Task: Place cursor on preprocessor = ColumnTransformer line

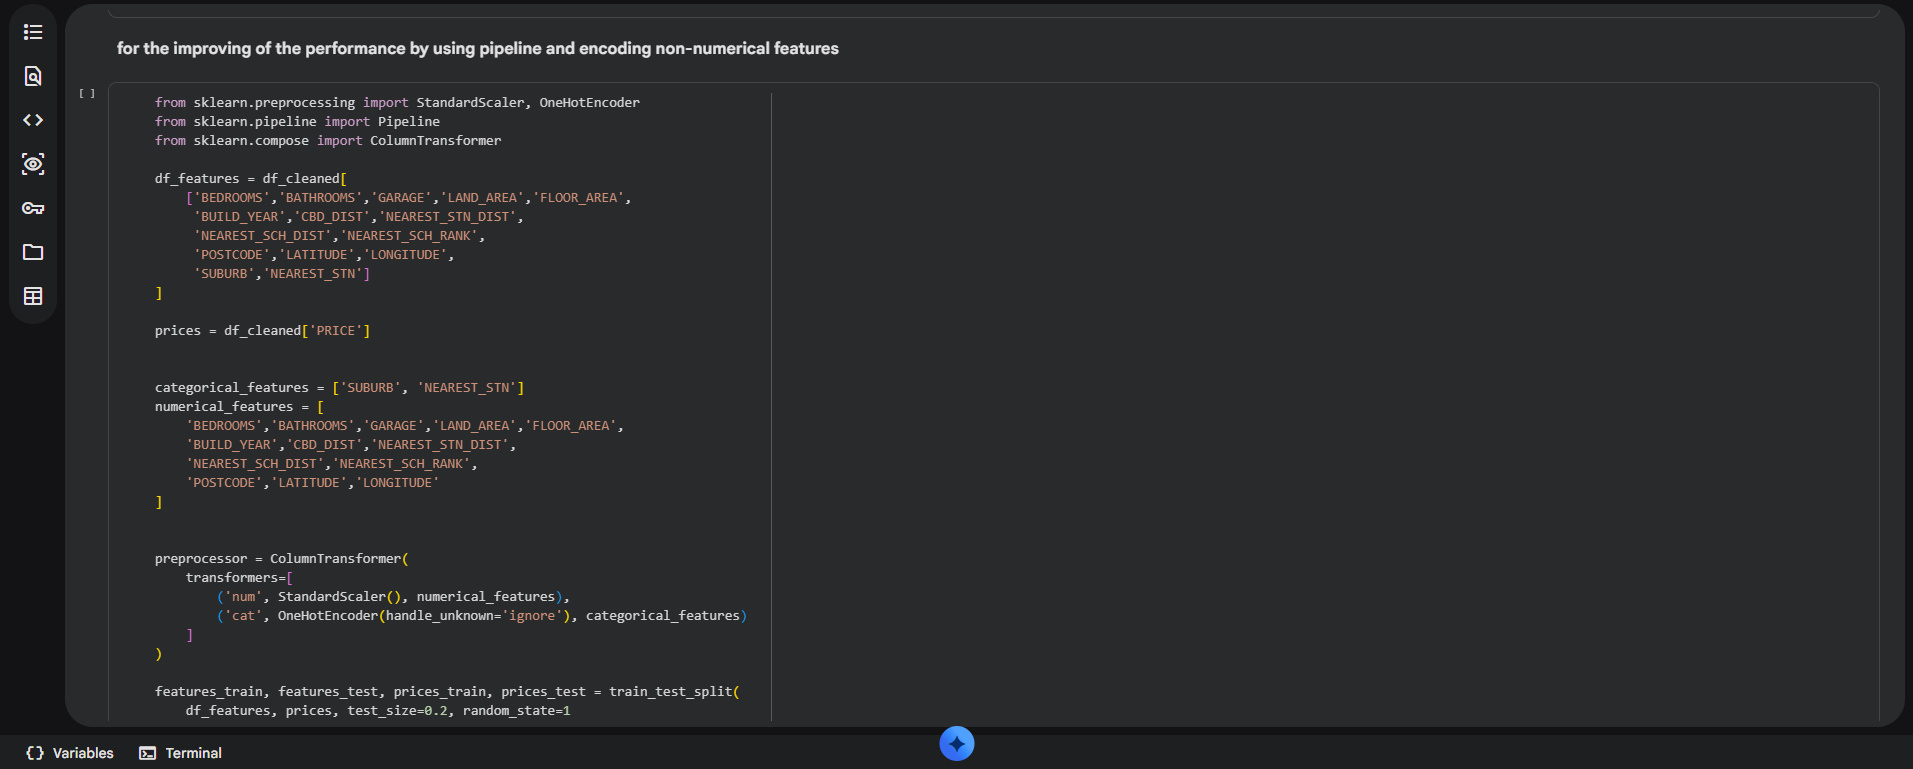Action: [281, 558]
